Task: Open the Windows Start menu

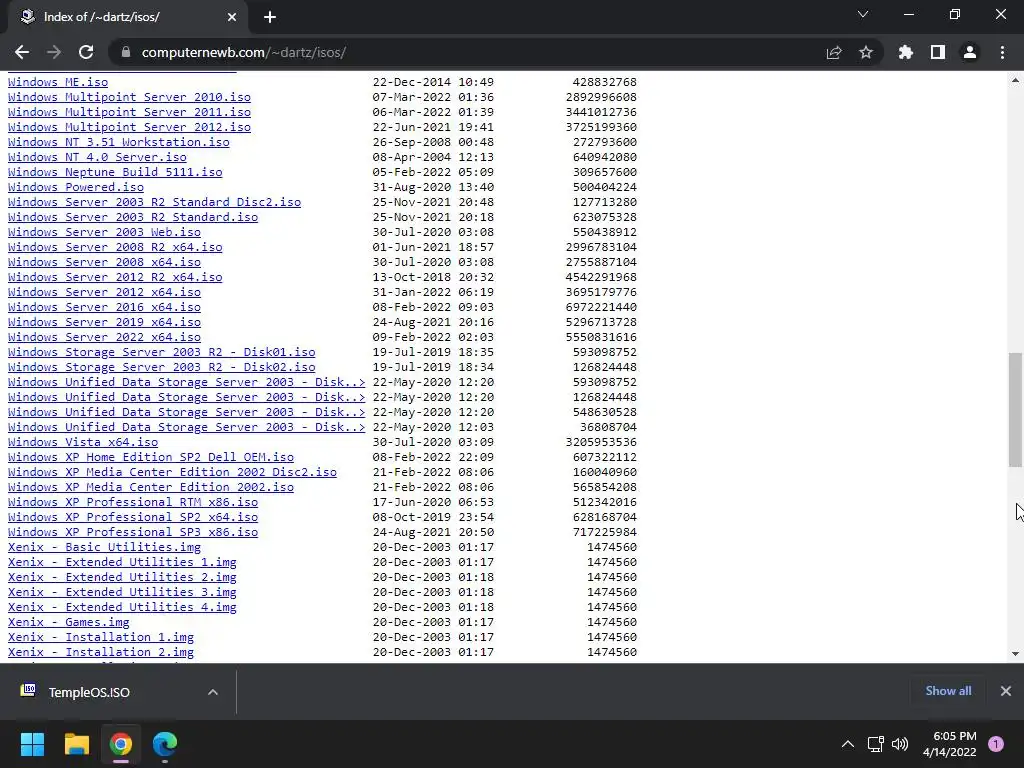Action: pos(32,744)
